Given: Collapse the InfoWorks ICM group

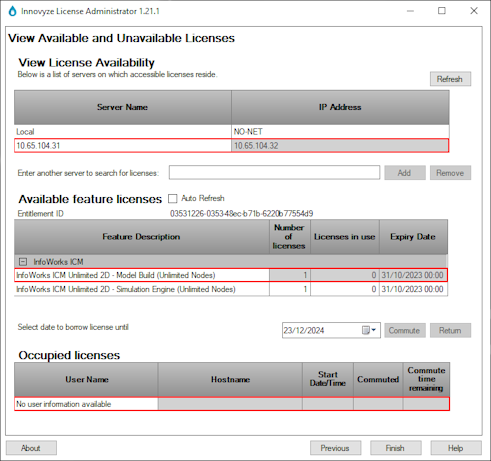Looking at the screenshot, I should 23,262.
